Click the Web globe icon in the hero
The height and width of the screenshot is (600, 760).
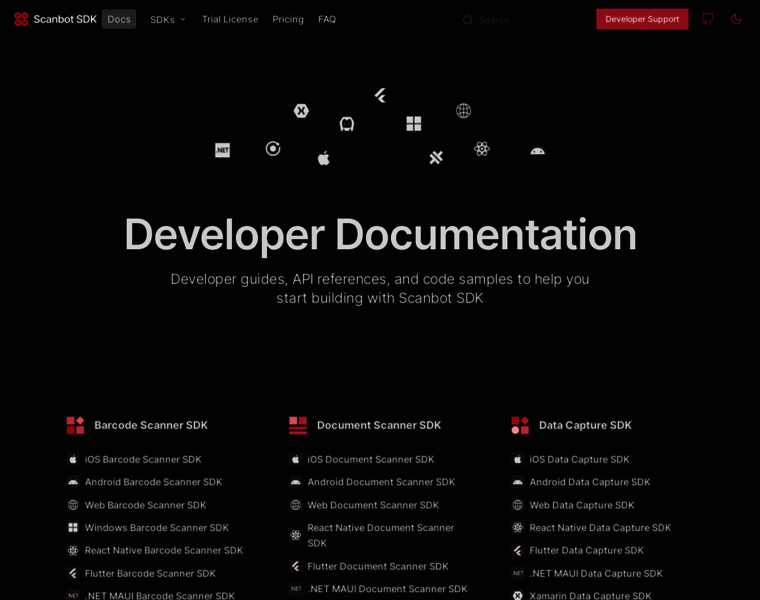click(463, 111)
